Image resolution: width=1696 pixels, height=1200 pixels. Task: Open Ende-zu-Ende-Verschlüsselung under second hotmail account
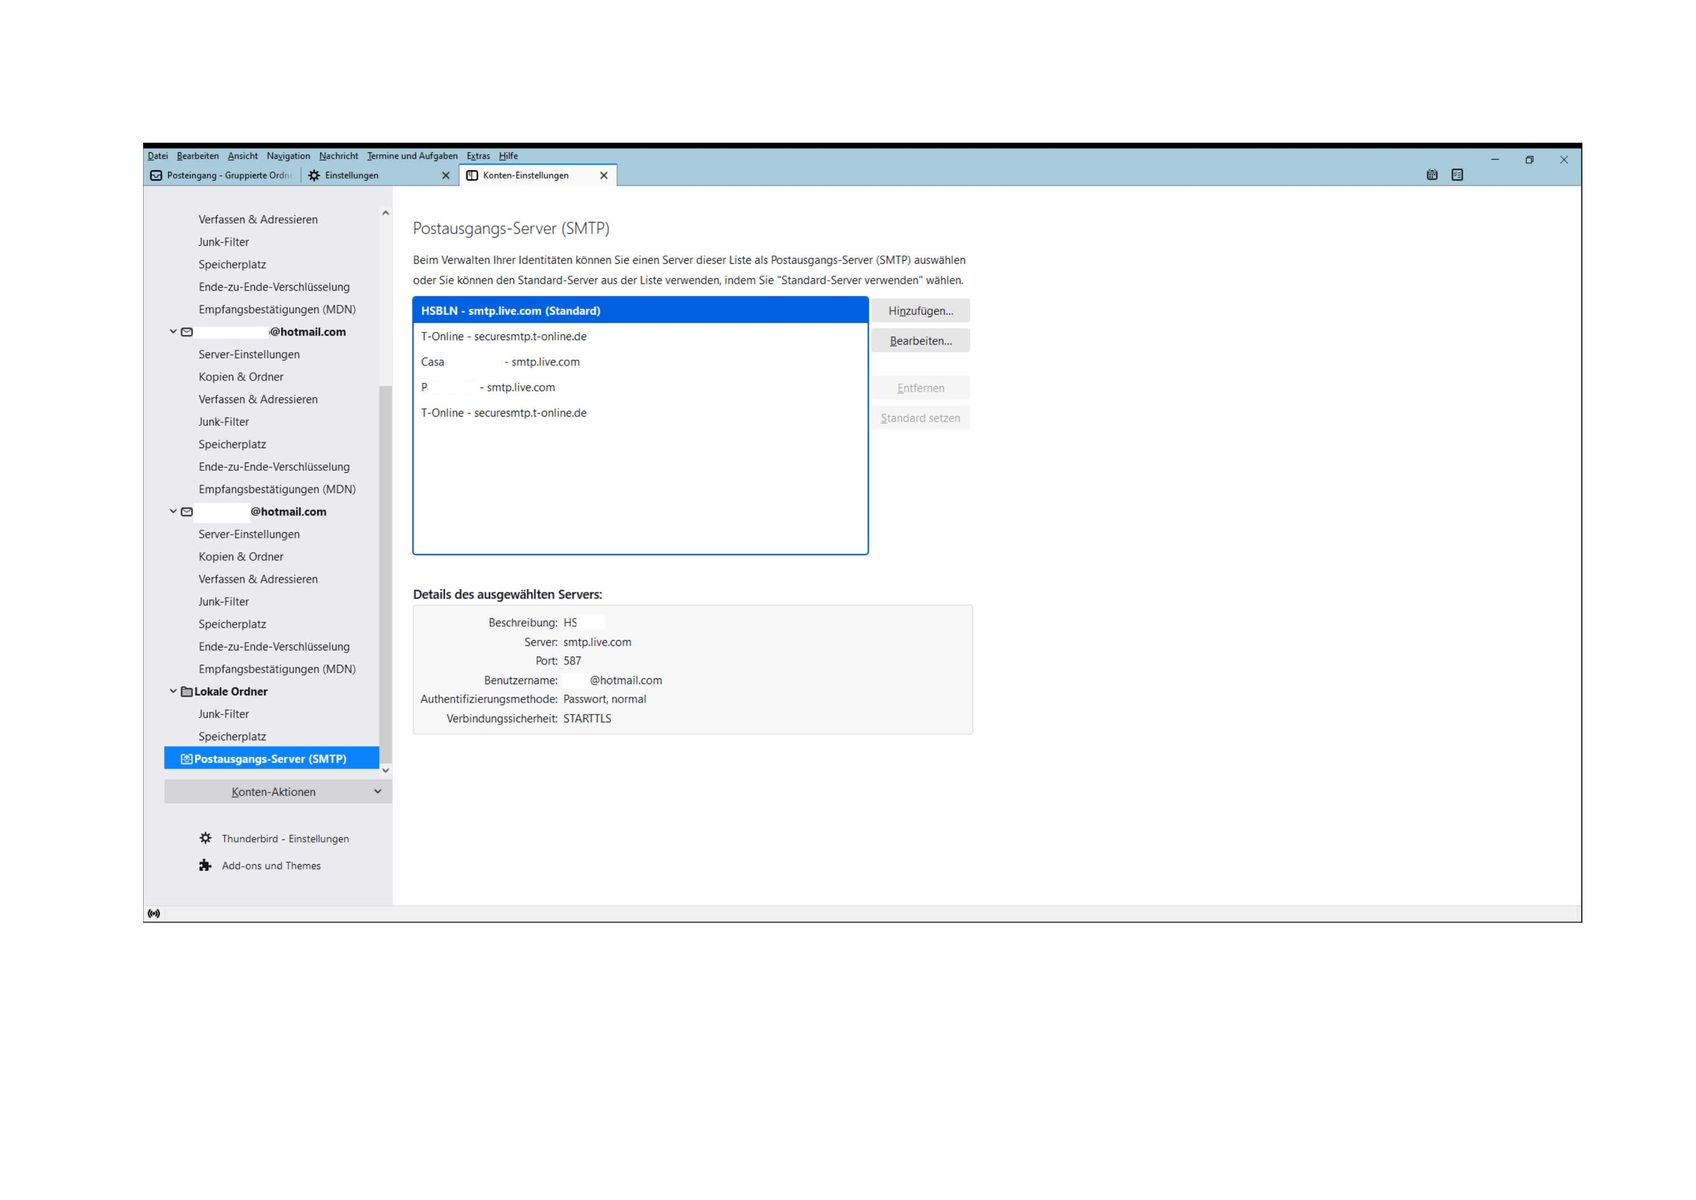click(x=274, y=646)
